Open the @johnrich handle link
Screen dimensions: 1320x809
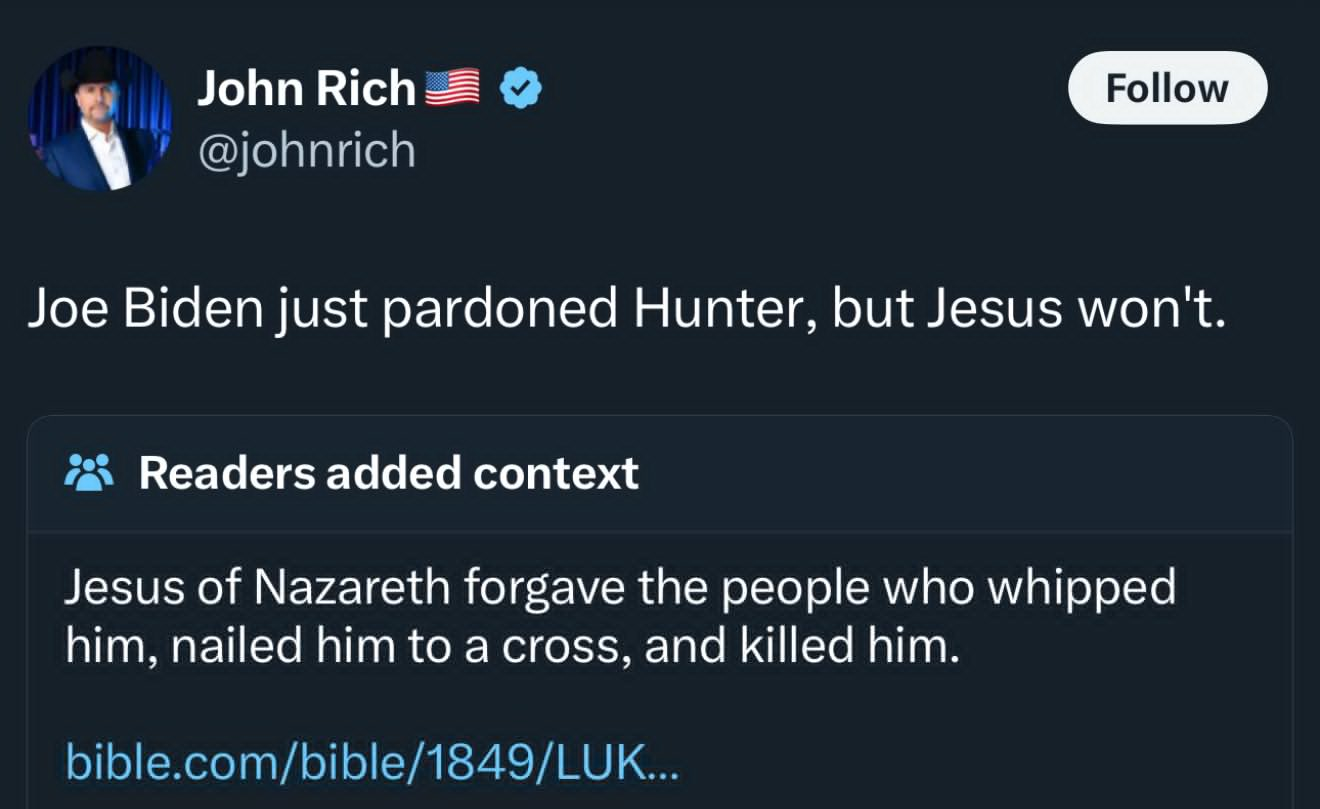click(x=305, y=149)
